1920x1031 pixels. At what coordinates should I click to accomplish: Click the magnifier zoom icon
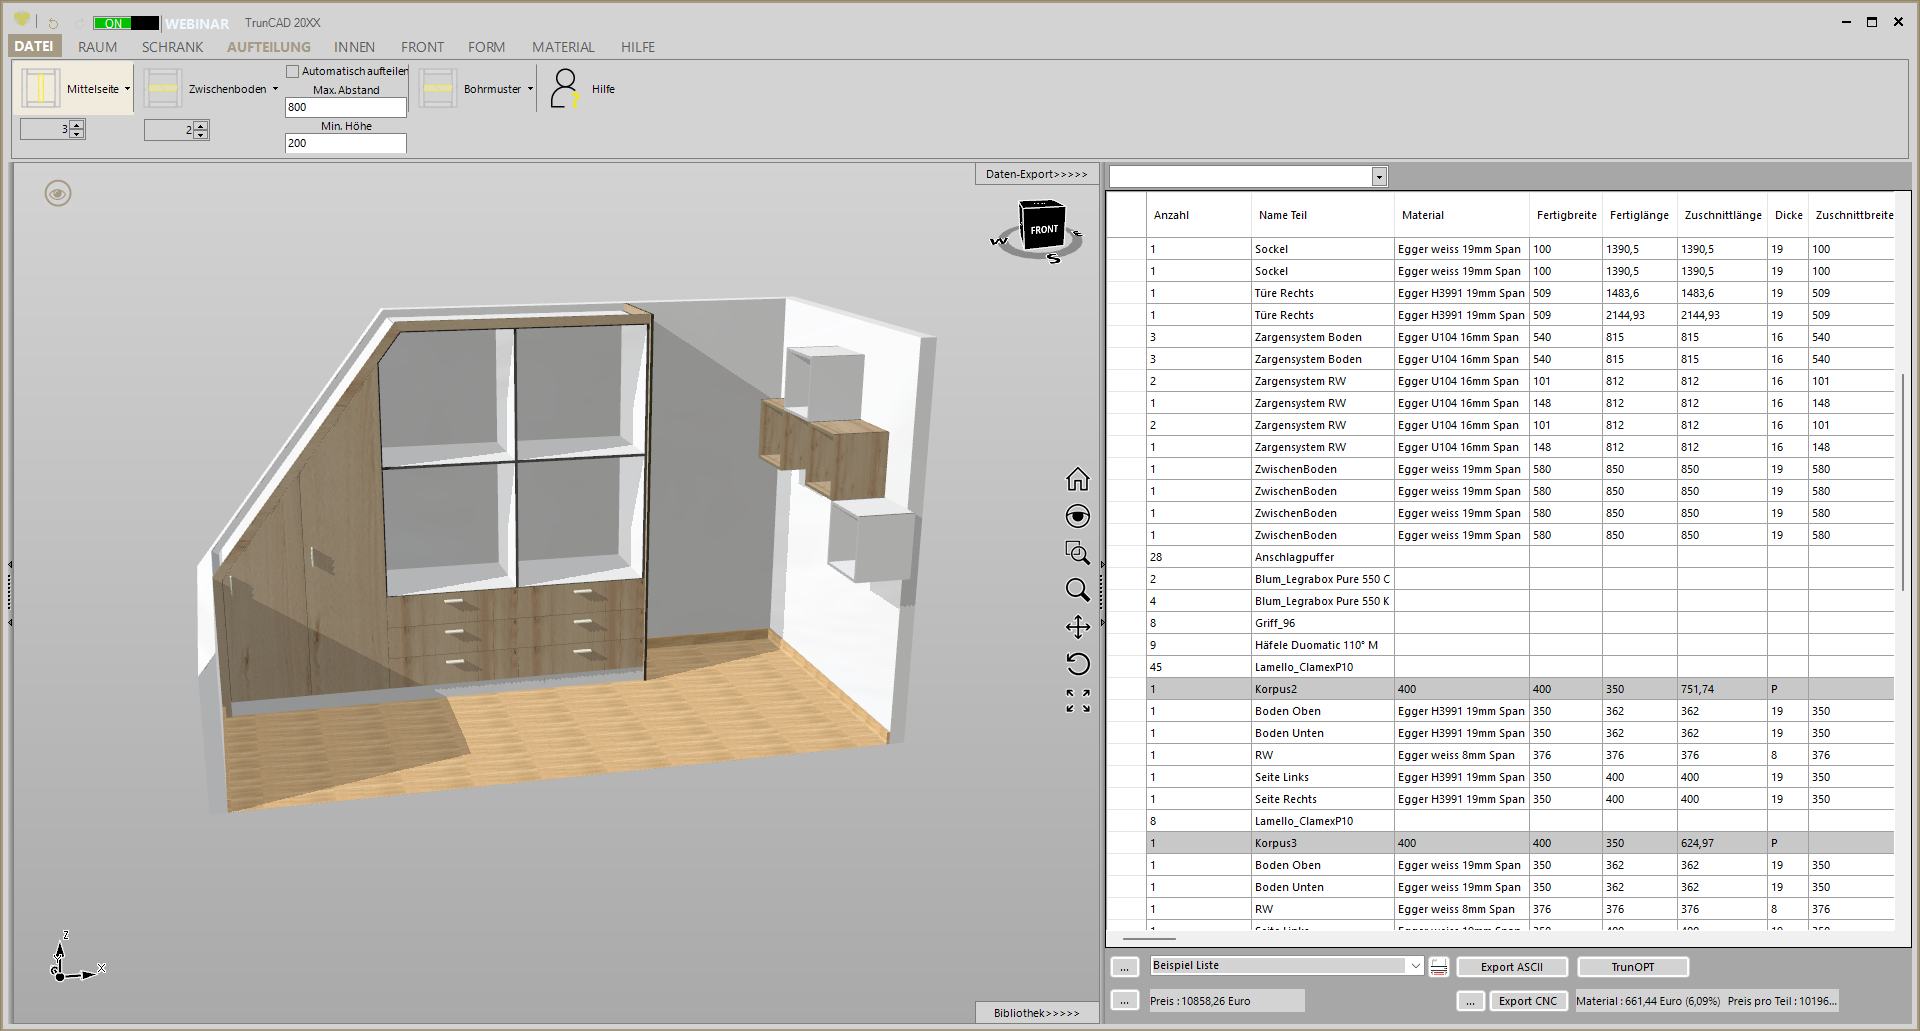[1077, 590]
